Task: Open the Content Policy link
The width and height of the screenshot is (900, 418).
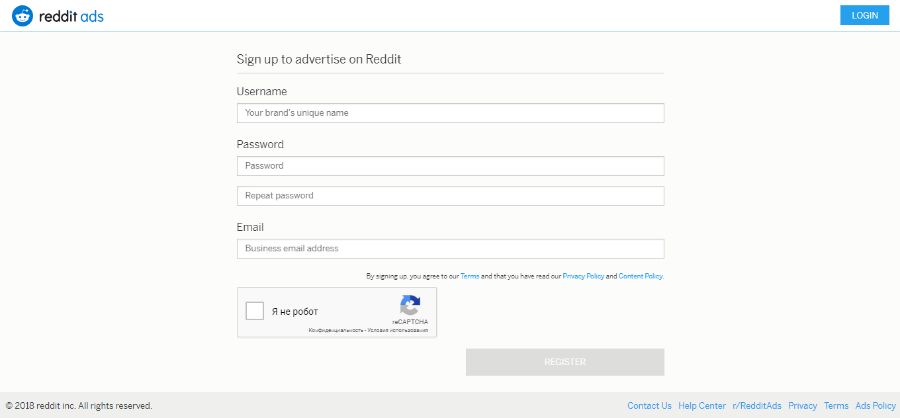Action: [640, 276]
